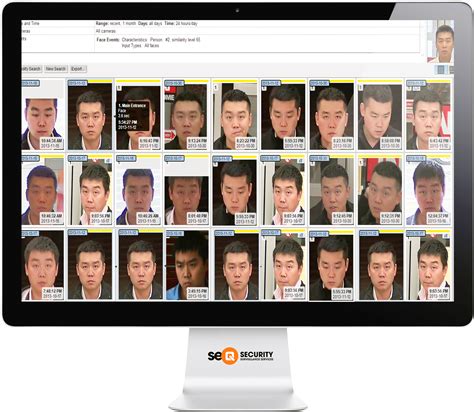Viewport: 474px width, 412px height.
Task: Choose the result stamped 8:22:22 PM
Action: click(x=235, y=115)
